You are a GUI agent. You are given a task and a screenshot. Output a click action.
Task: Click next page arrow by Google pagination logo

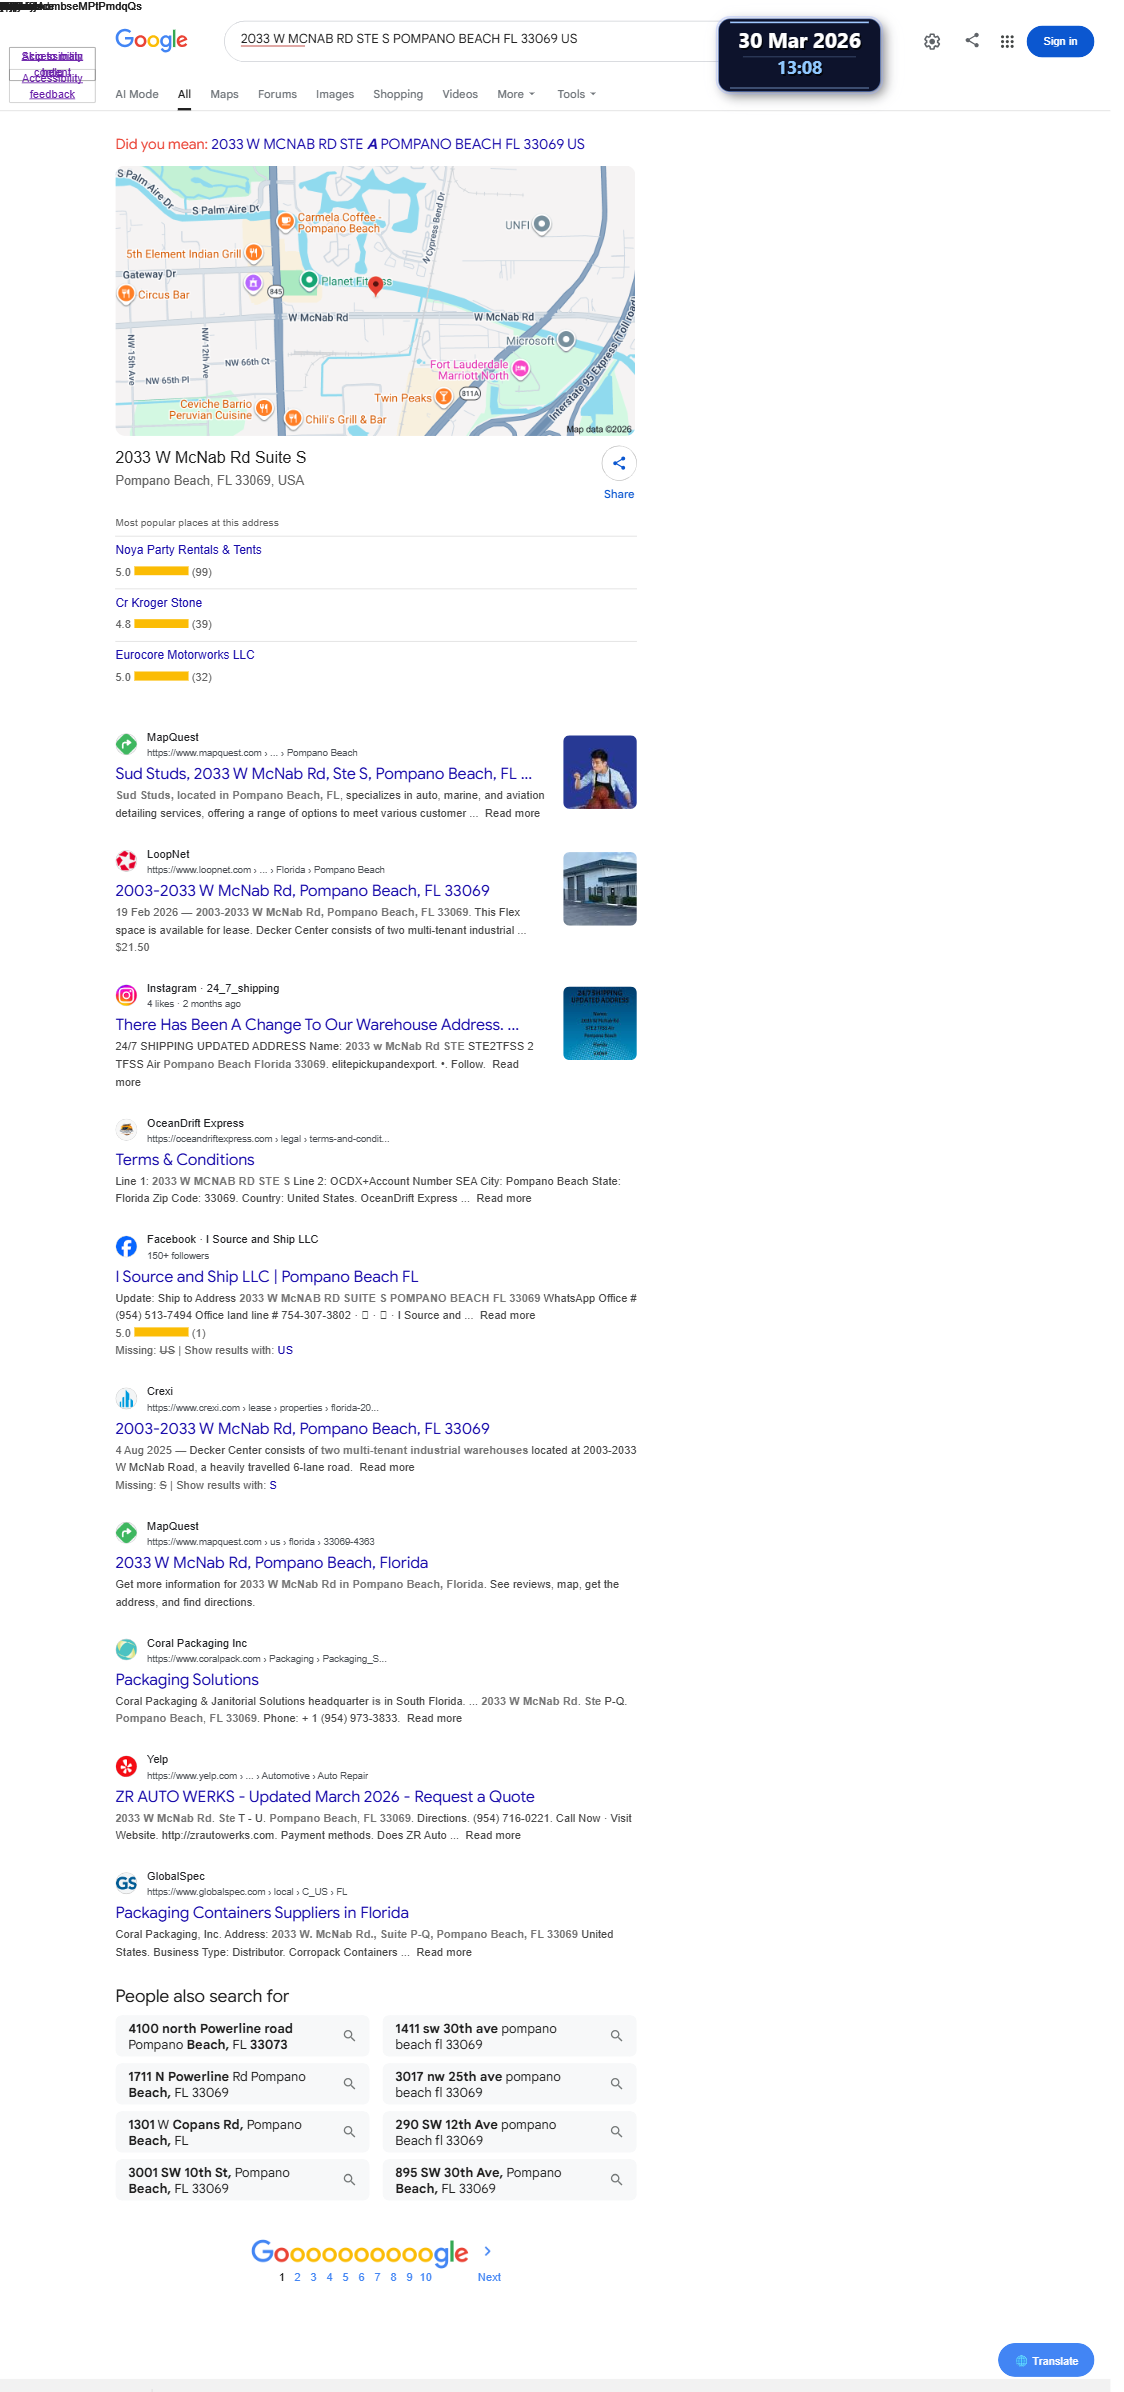coord(488,2251)
